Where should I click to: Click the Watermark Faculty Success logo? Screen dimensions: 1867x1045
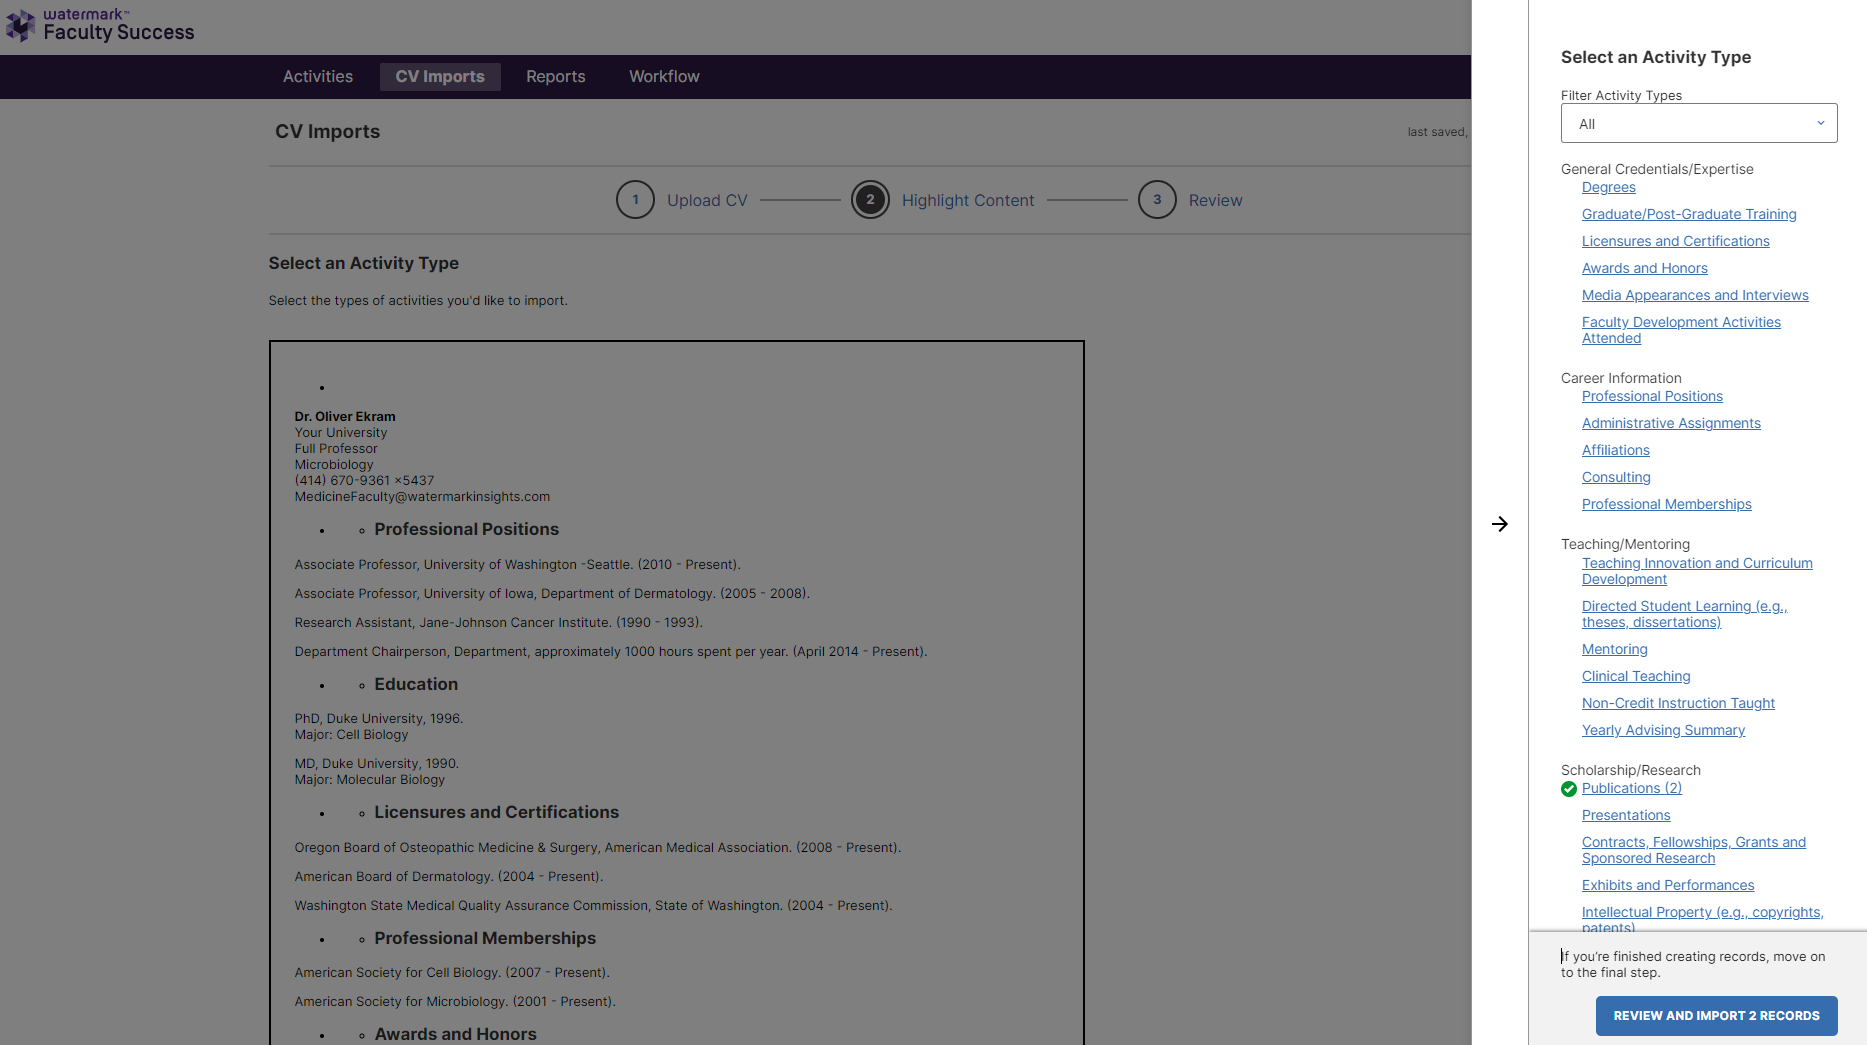point(100,26)
